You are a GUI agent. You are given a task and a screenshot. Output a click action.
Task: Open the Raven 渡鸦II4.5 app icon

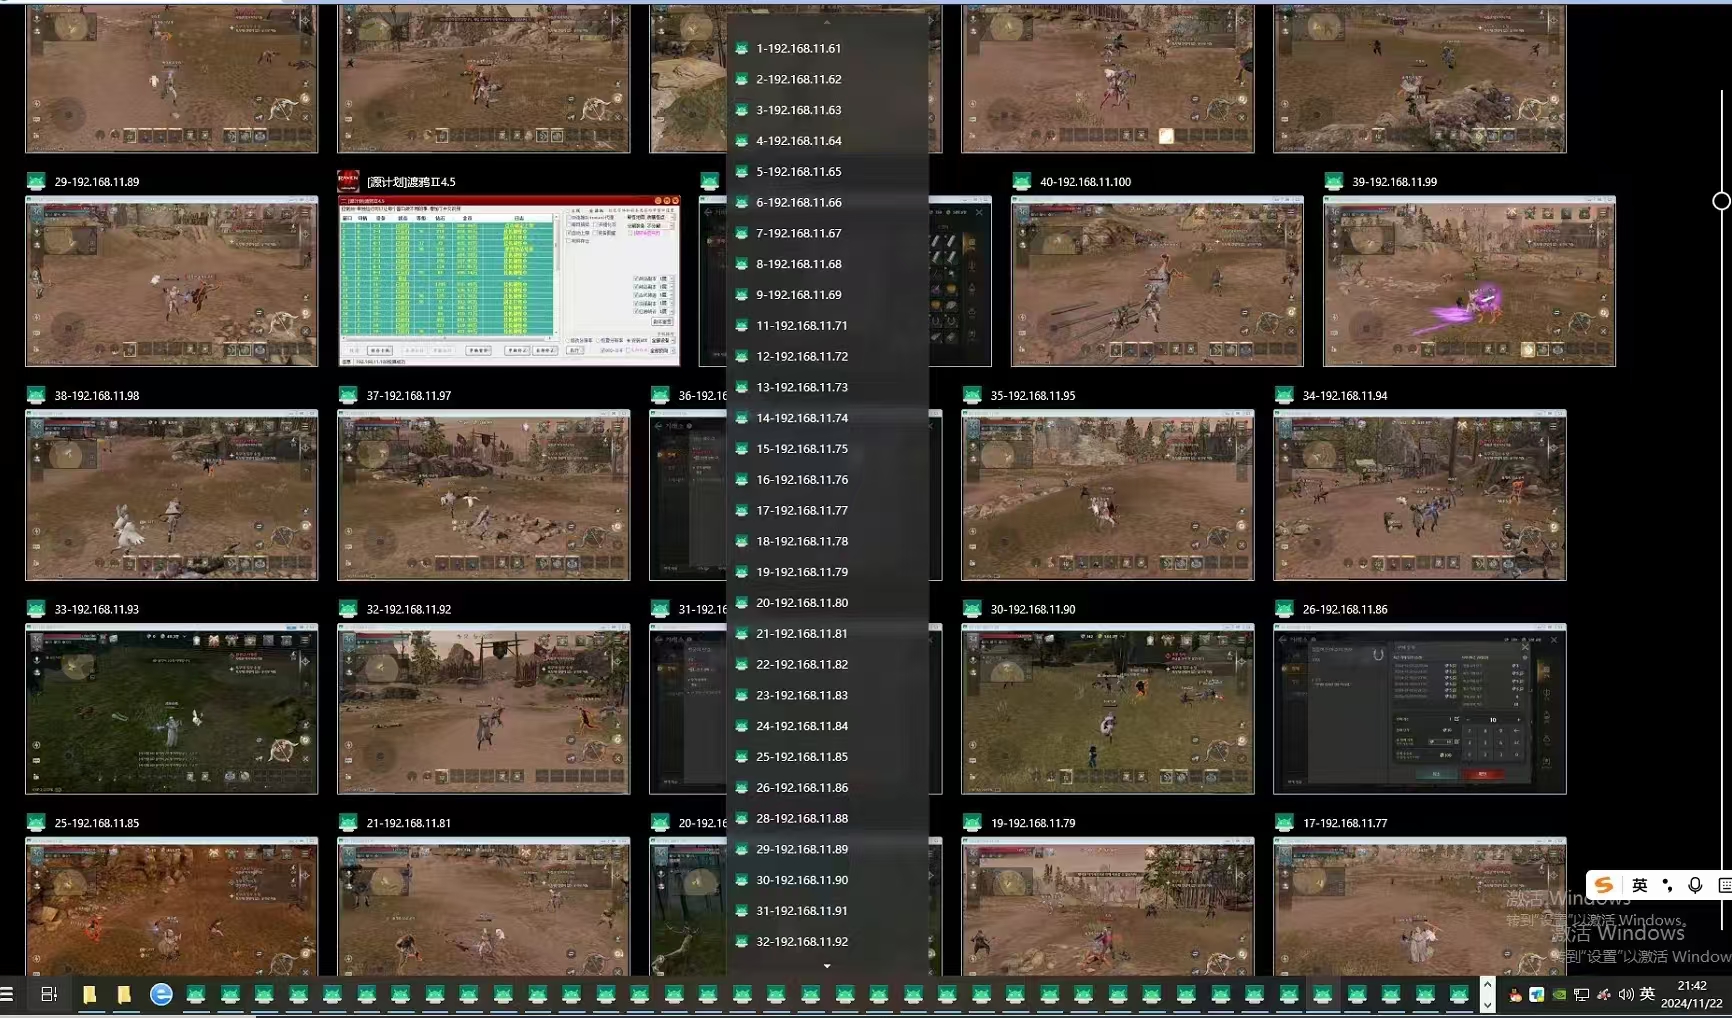tap(348, 181)
